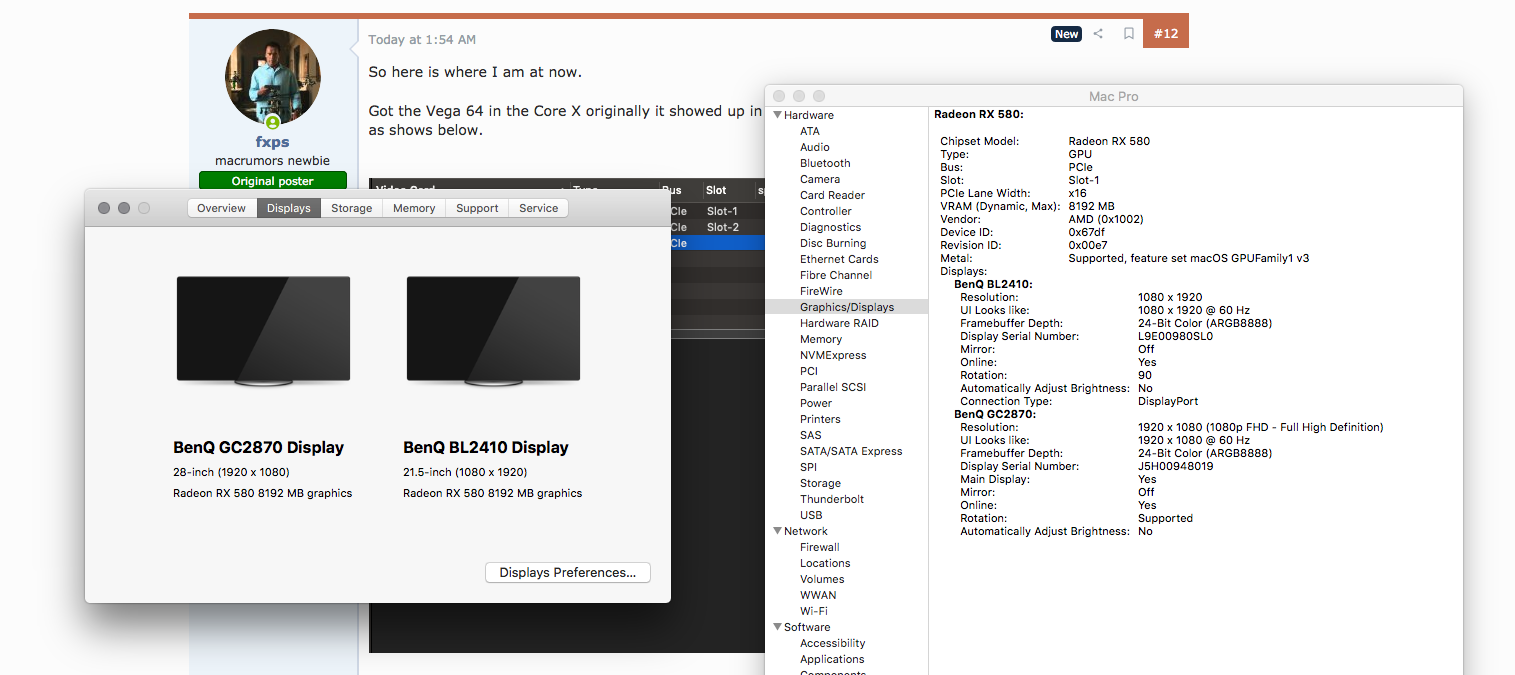Image resolution: width=1515 pixels, height=675 pixels.
Task: Select Accessibility under Software
Action: [x=832, y=643]
